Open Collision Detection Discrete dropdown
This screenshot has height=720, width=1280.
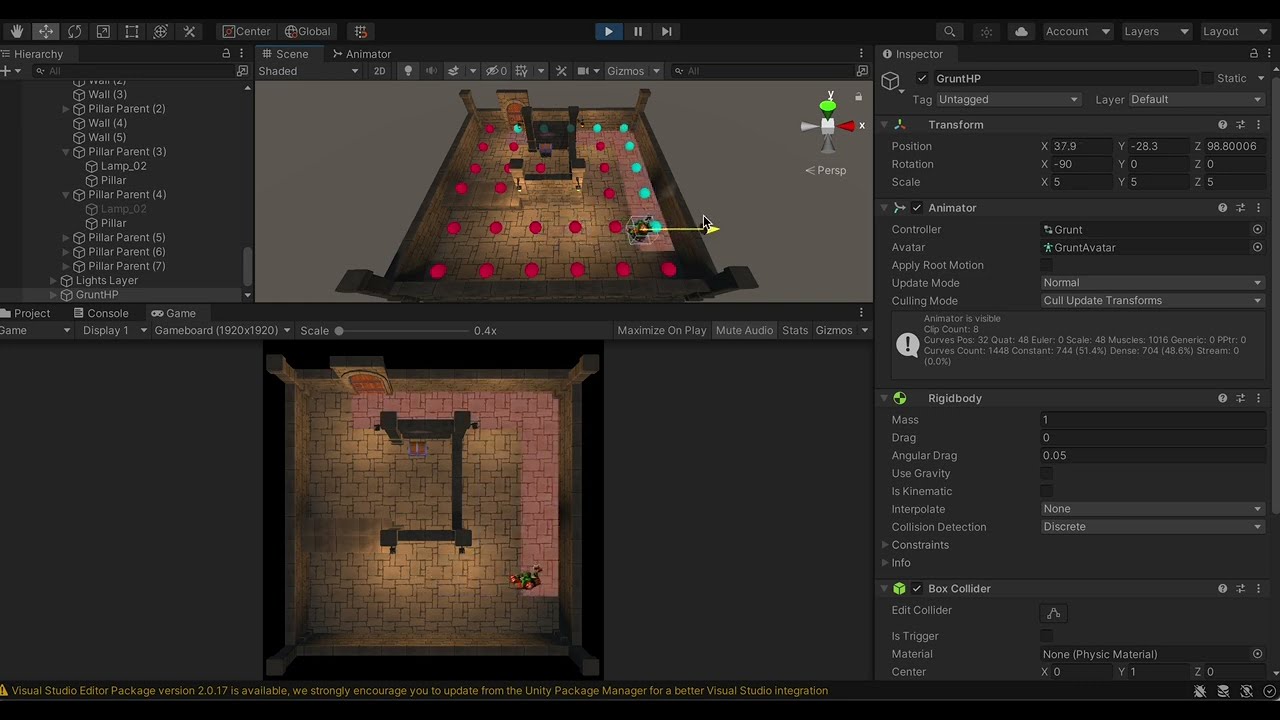1153,527
